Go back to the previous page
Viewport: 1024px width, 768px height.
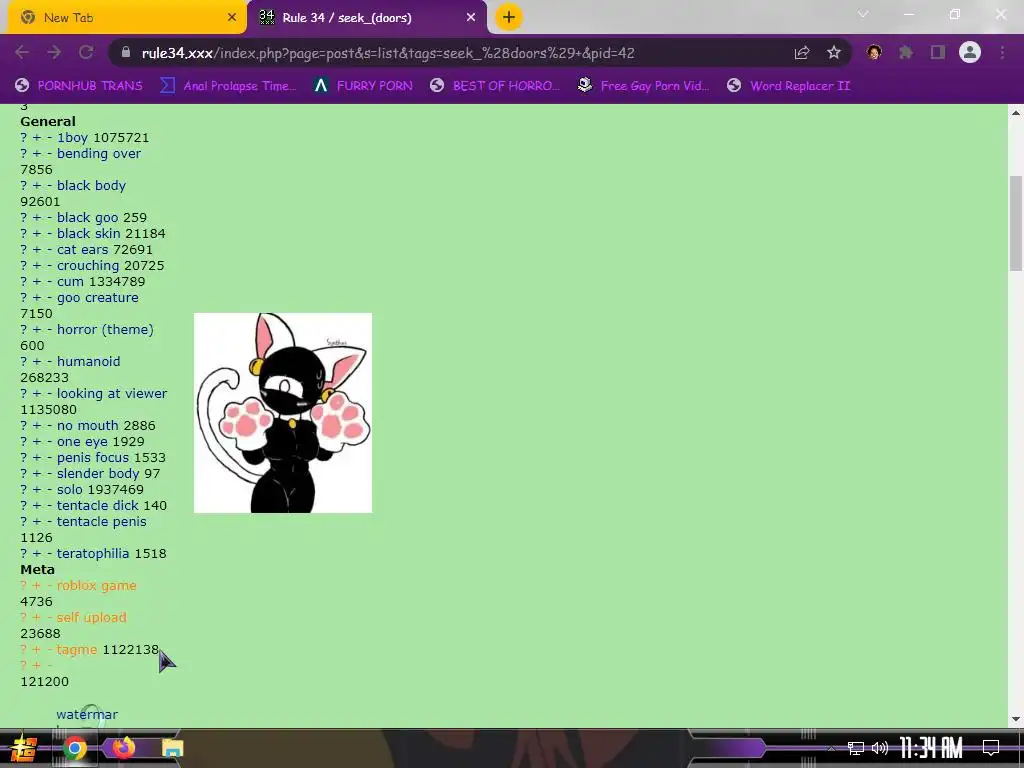[22, 53]
